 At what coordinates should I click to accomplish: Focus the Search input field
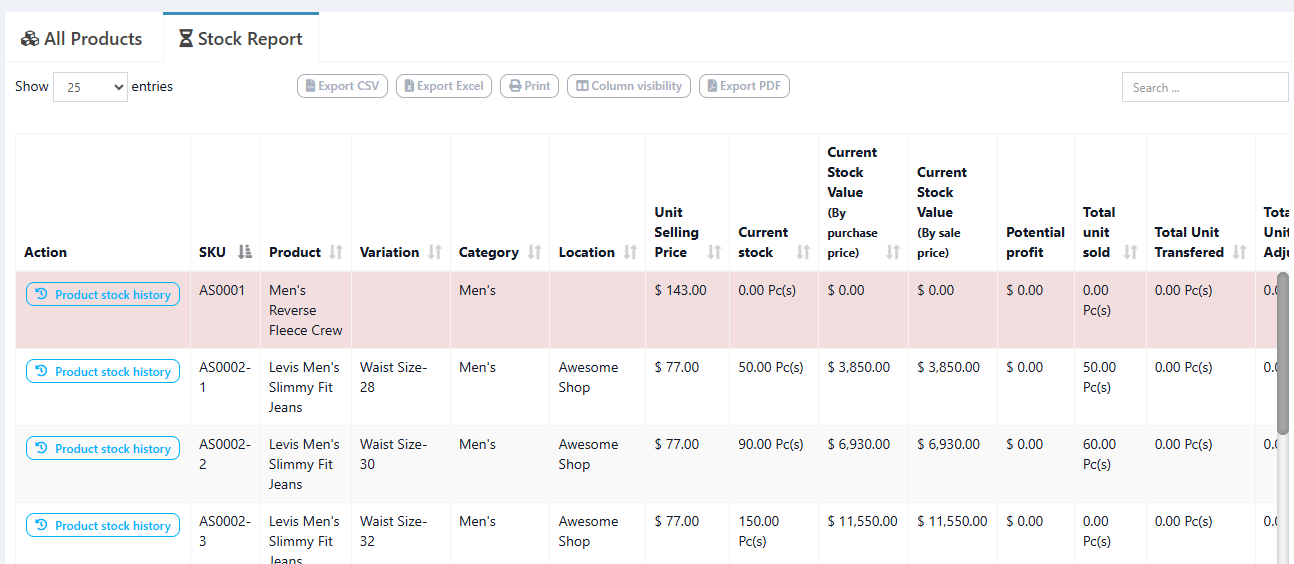(x=1205, y=87)
